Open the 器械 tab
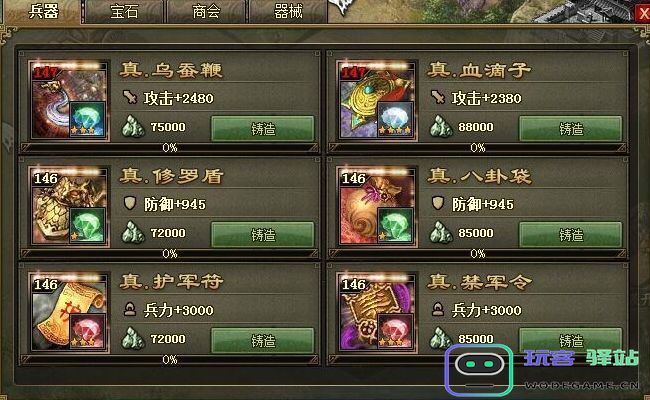Viewport: 650px width, 400px height. [x=288, y=12]
